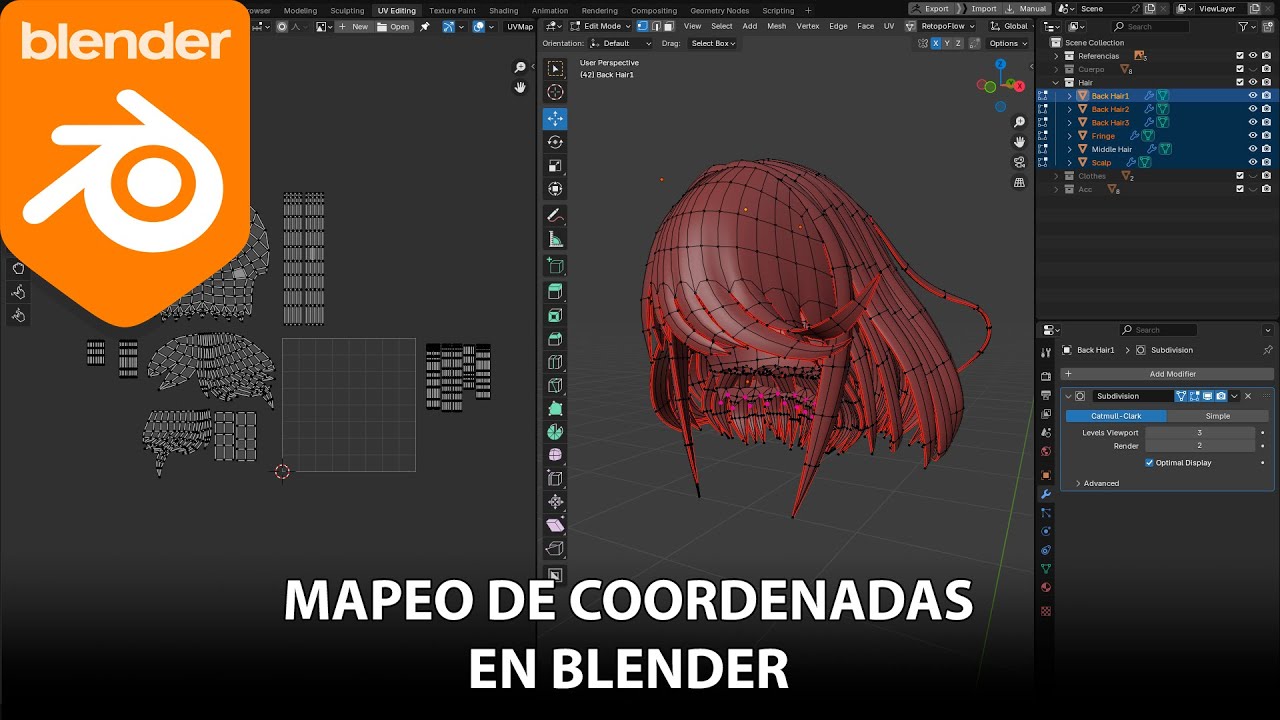1280x720 pixels.
Task: Click the UV editor pan hand icon
Action: click(520, 87)
